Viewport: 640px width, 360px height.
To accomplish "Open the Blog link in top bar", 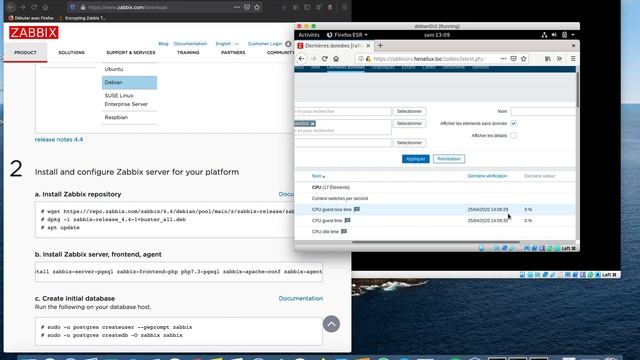I will pyautogui.click(x=163, y=44).
